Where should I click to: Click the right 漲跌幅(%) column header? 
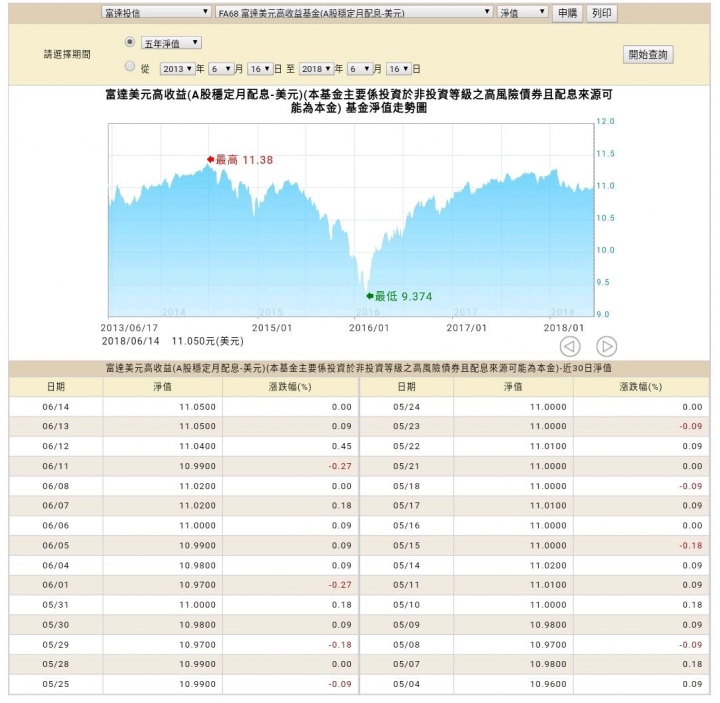[641, 387]
